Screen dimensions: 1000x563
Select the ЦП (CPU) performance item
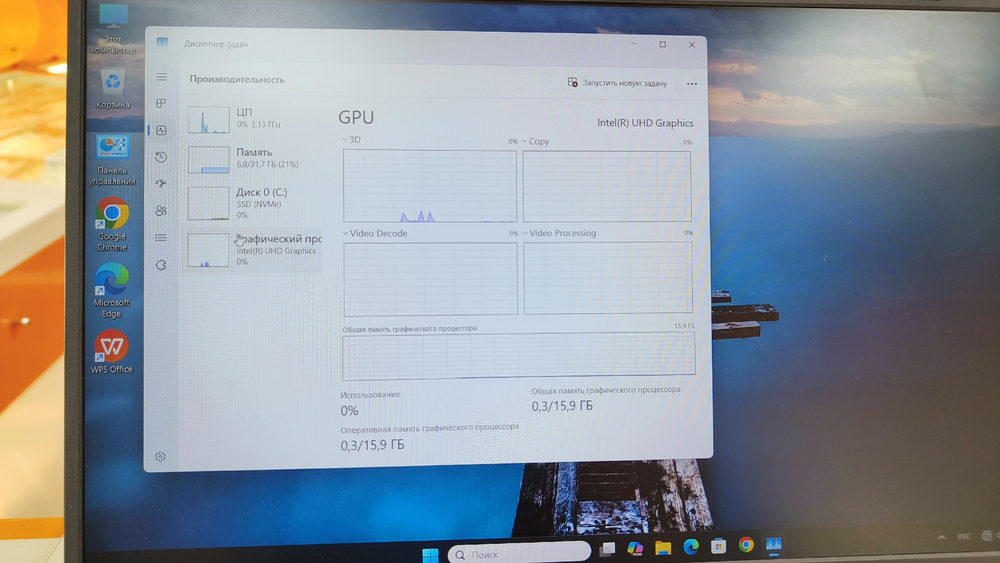pos(252,119)
